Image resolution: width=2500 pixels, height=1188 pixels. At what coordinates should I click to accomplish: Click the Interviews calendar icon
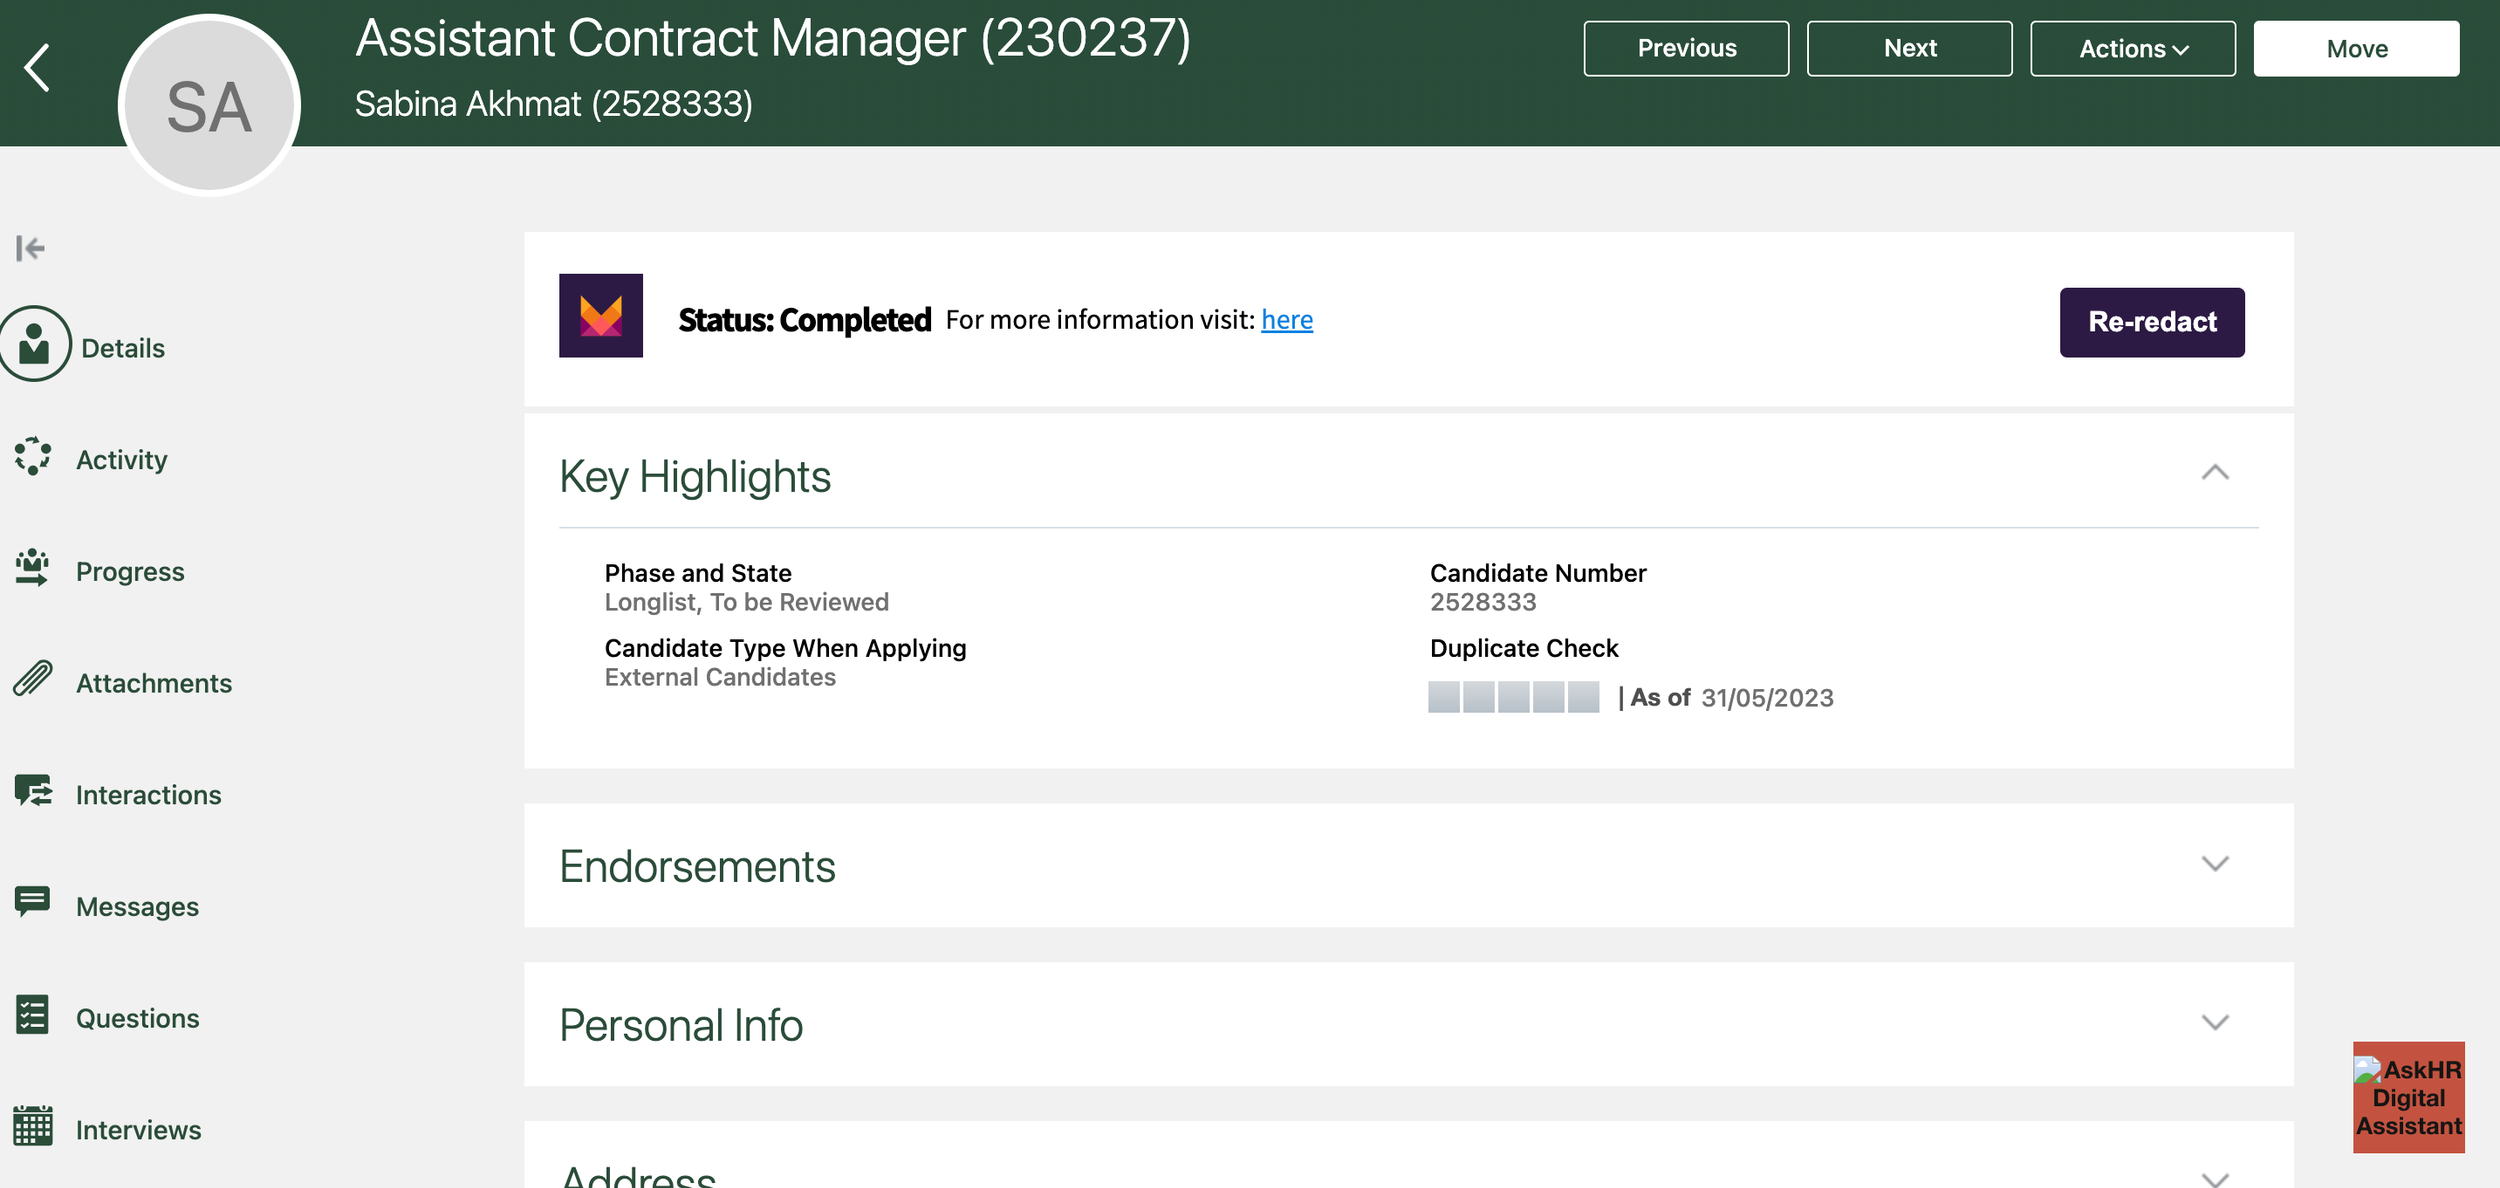(x=33, y=1127)
